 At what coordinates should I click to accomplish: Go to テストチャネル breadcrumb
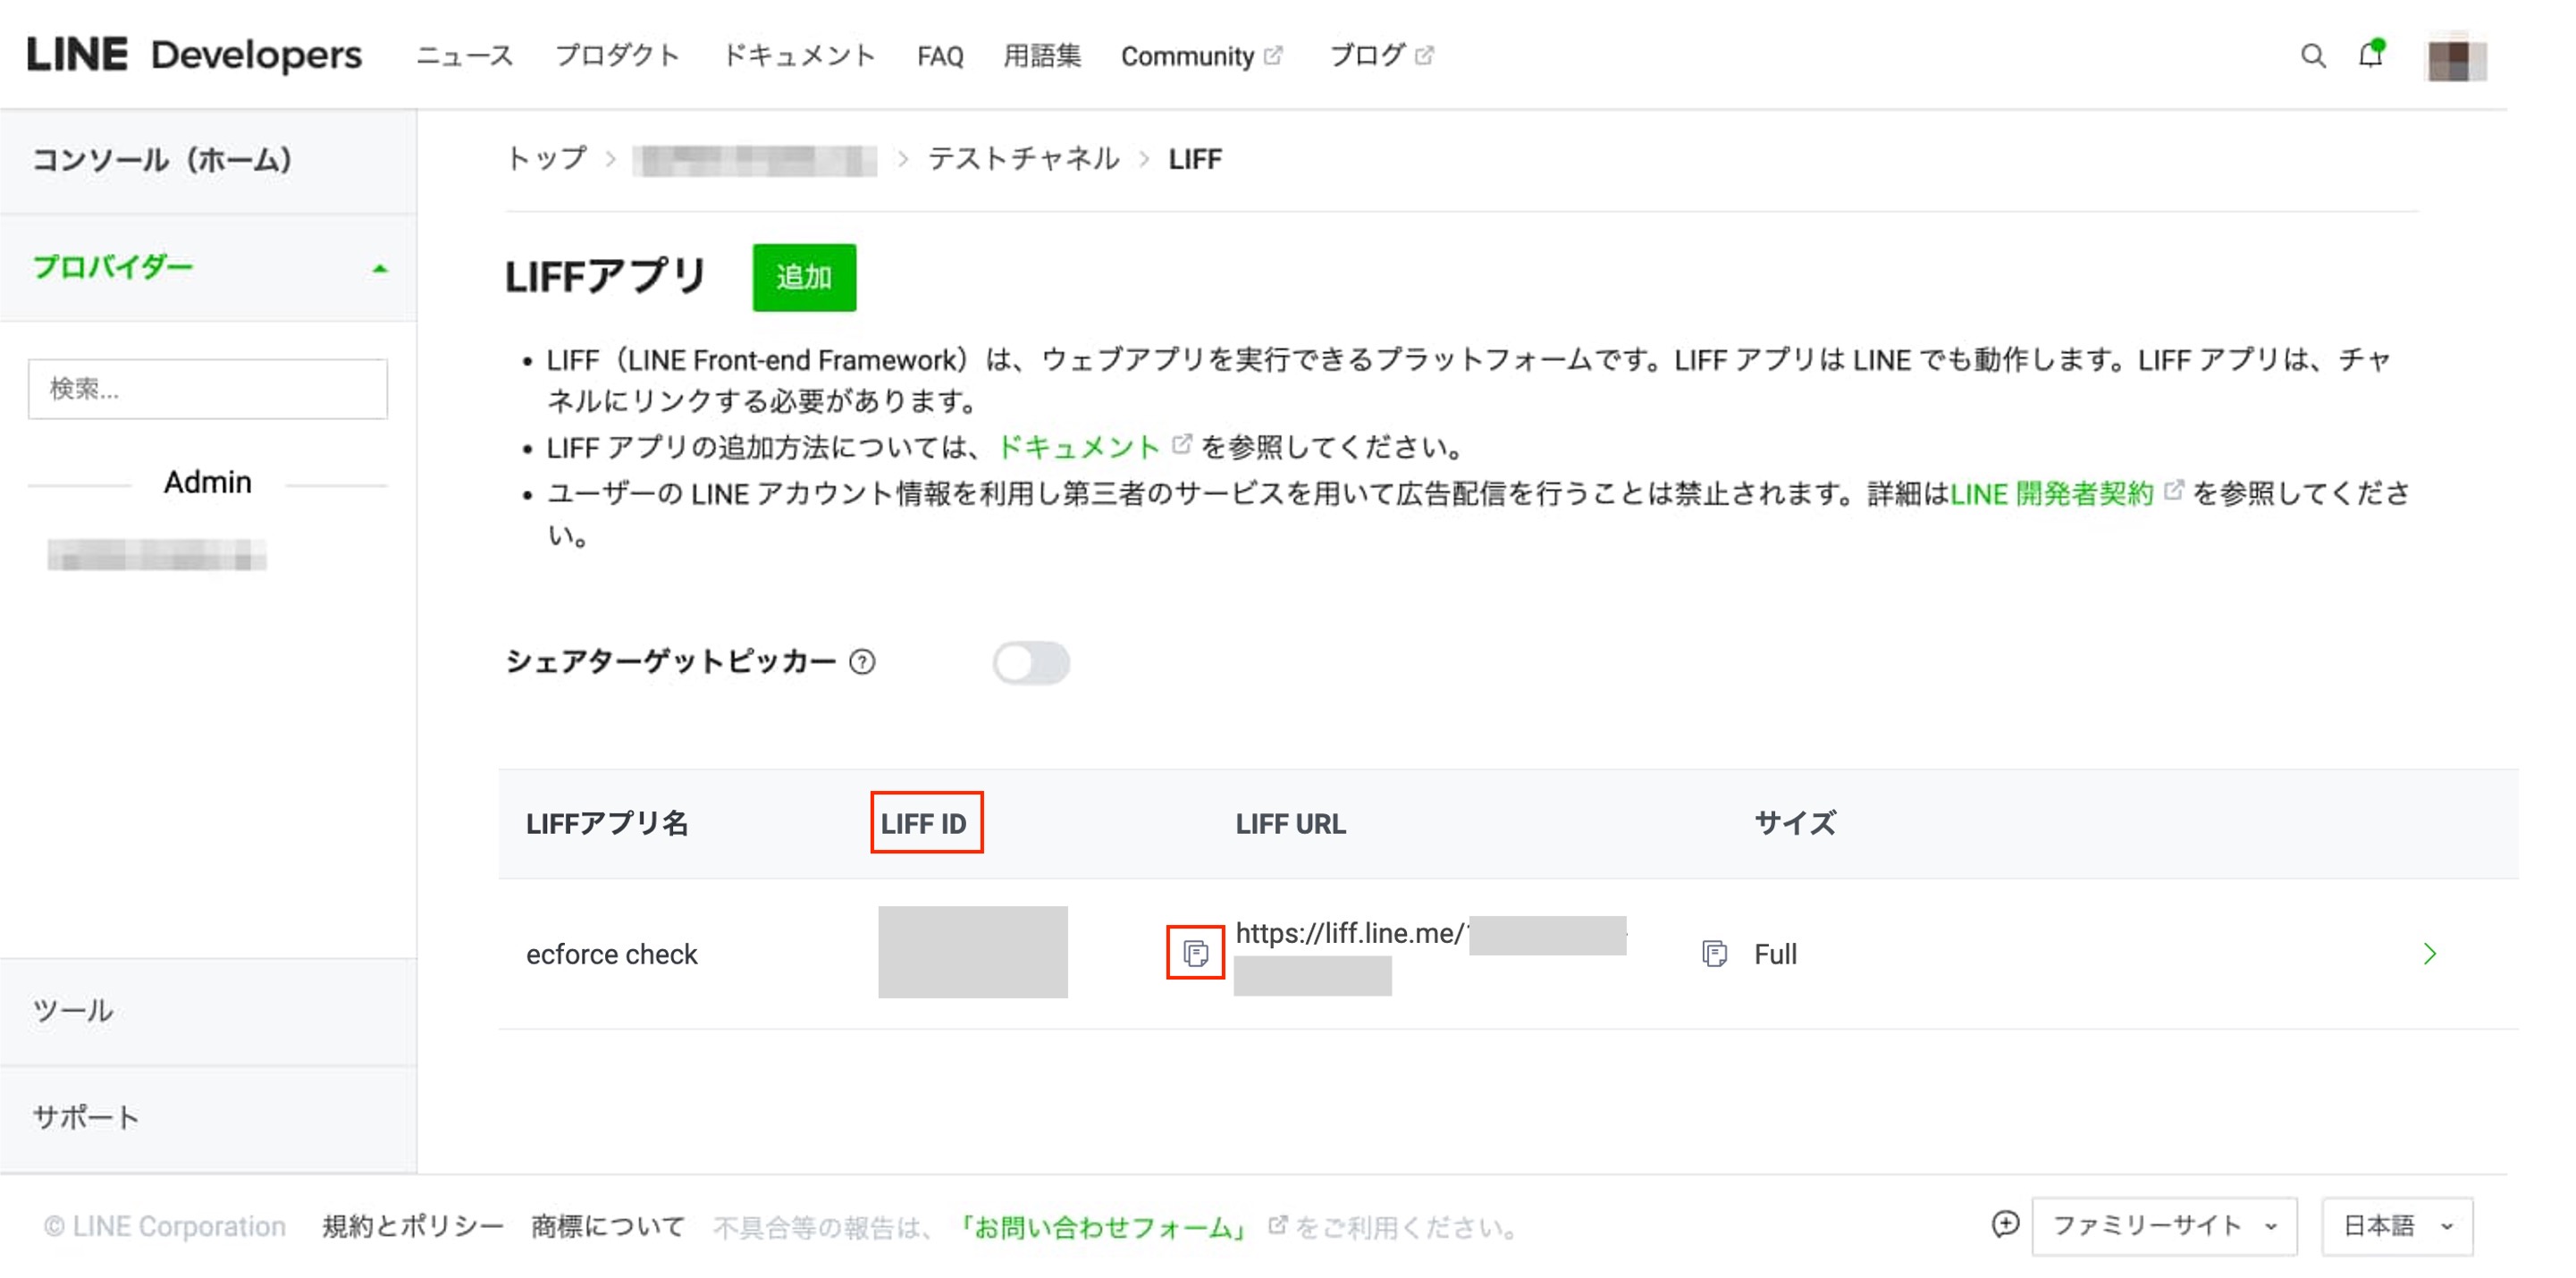1024,159
